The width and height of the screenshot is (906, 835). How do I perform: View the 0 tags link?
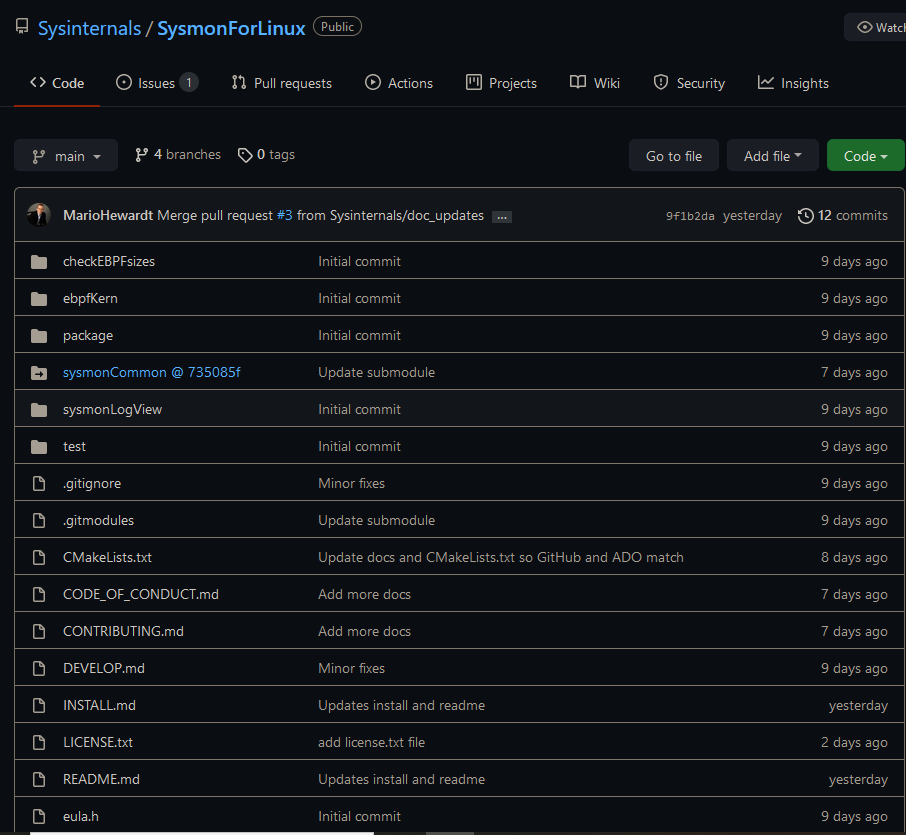tap(266, 155)
